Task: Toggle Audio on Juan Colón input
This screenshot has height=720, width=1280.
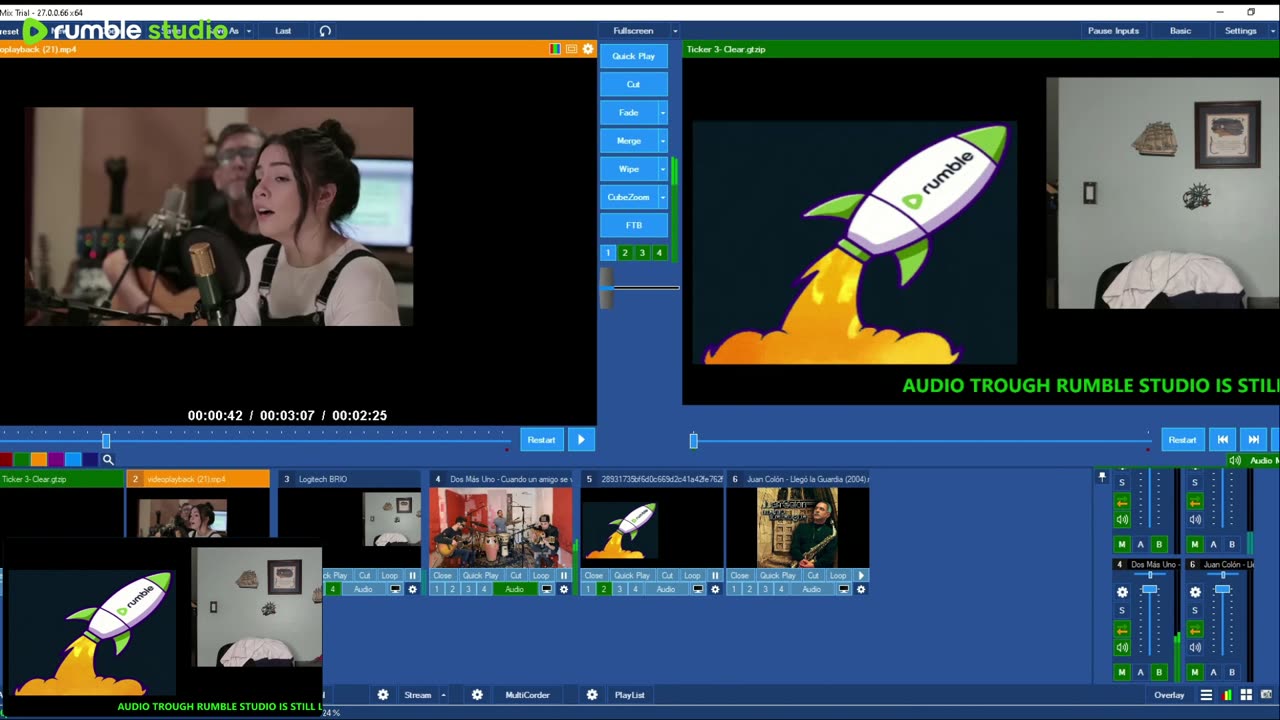Action: 812,590
